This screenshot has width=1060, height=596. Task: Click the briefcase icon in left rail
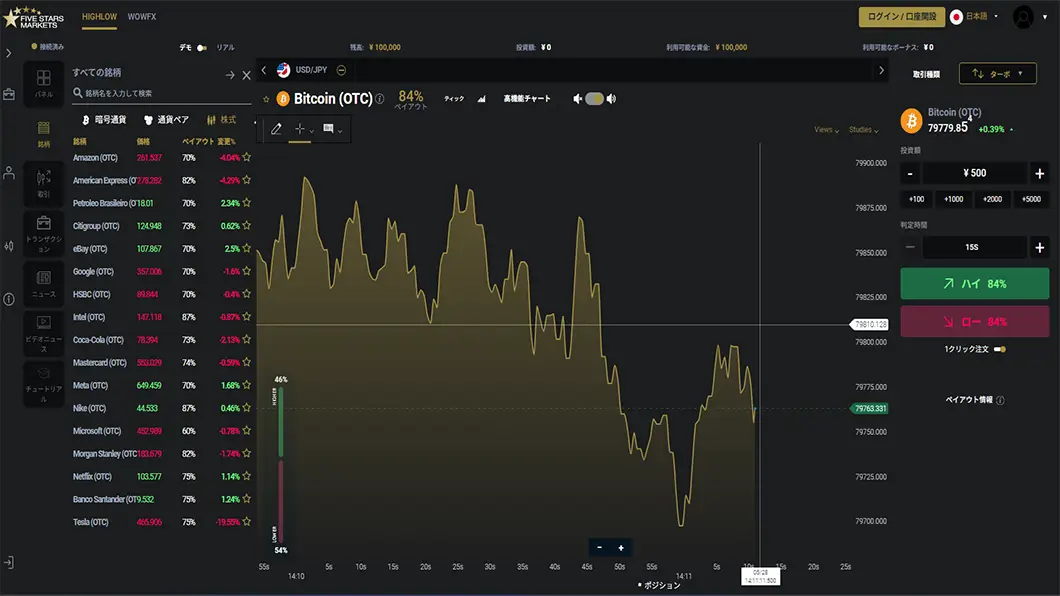(x=9, y=95)
